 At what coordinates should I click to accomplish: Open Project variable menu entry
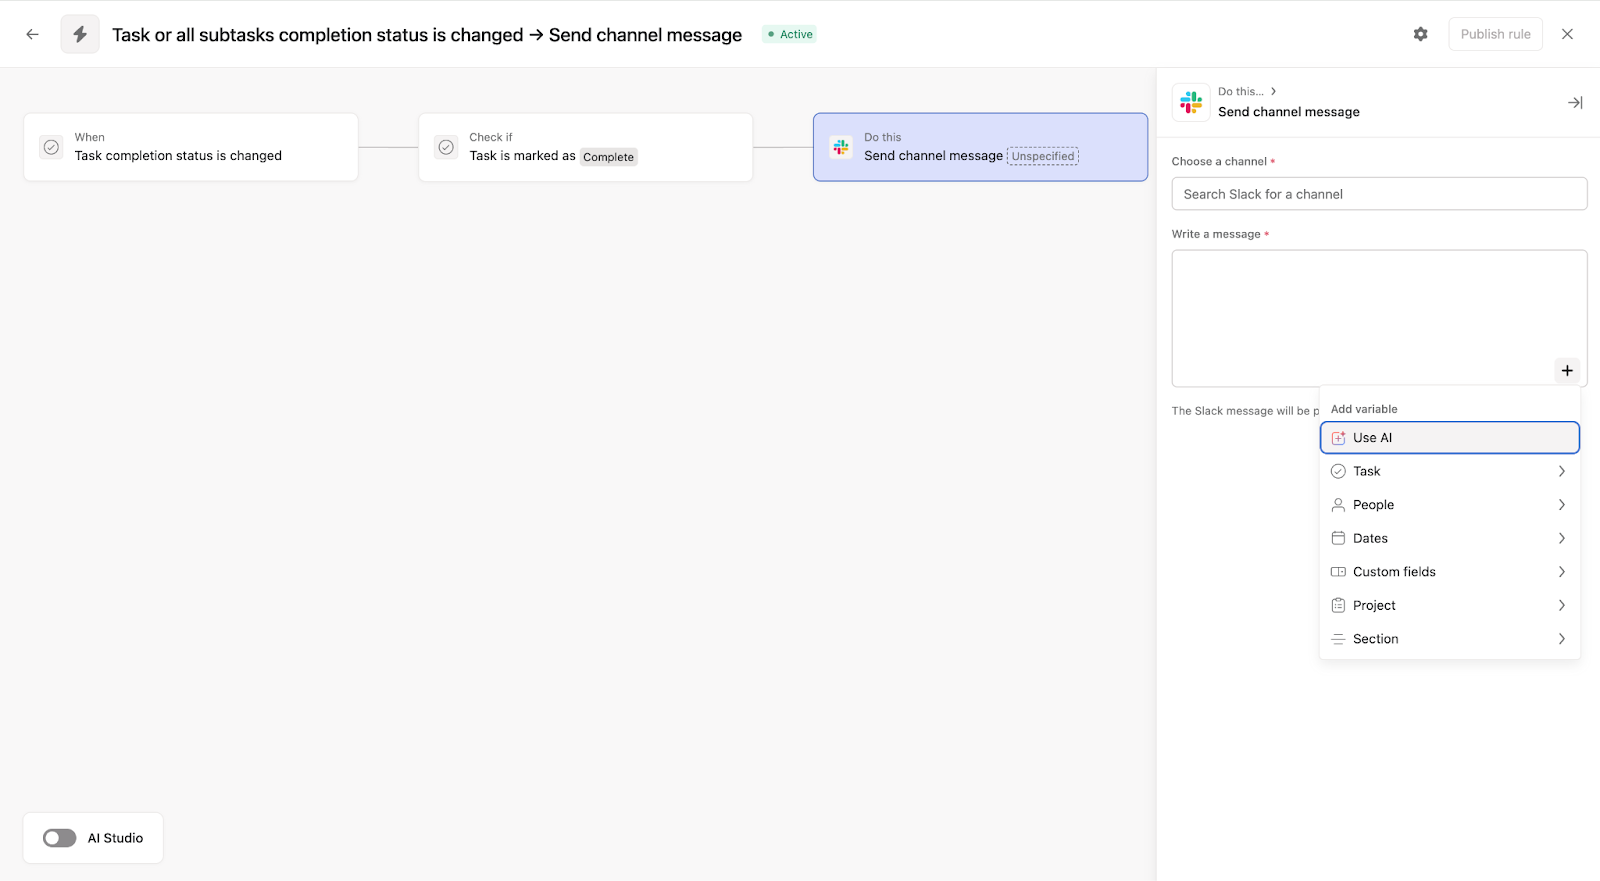point(1449,605)
